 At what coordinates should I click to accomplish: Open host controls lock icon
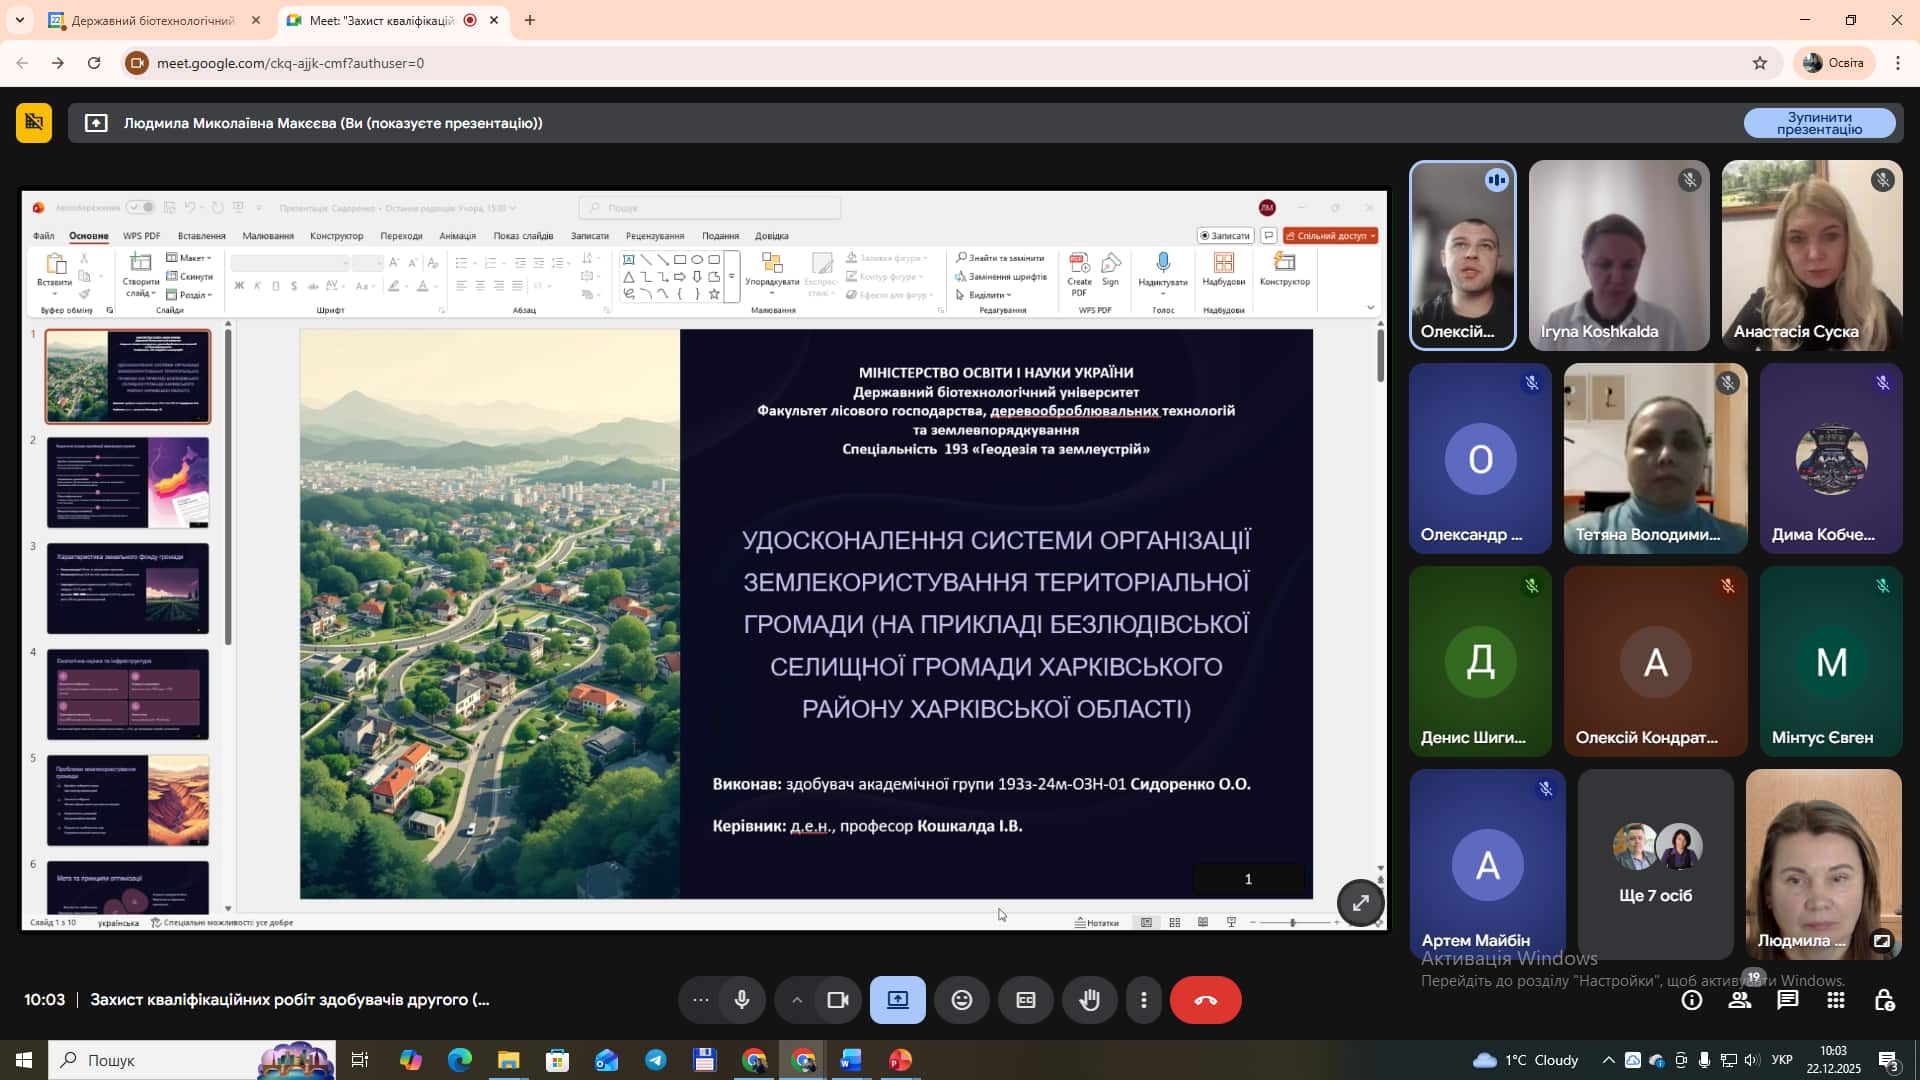[1884, 1000]
